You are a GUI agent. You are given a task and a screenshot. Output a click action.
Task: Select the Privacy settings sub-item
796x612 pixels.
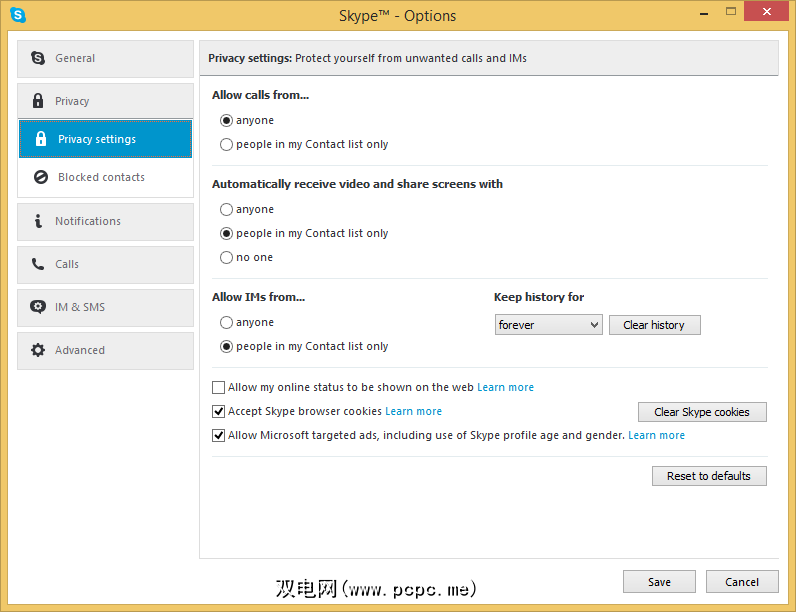(x=106, y=139)
